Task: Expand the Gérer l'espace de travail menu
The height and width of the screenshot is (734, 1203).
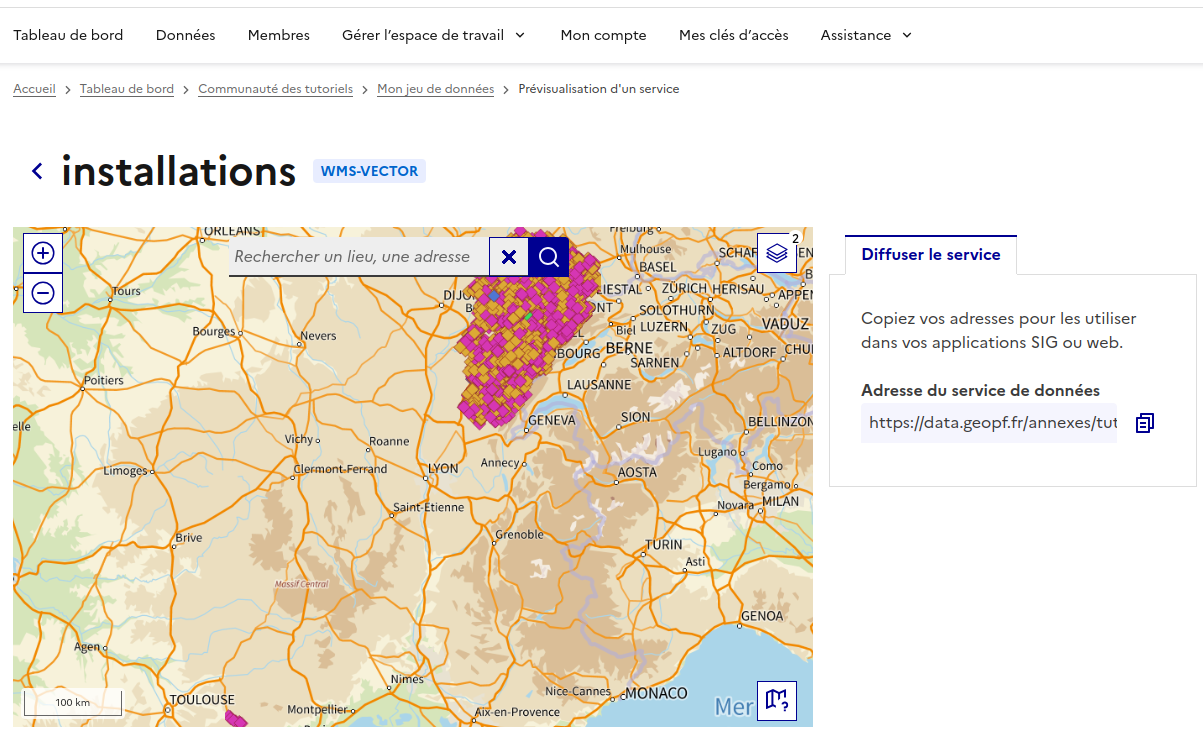Action: [433, 35]
